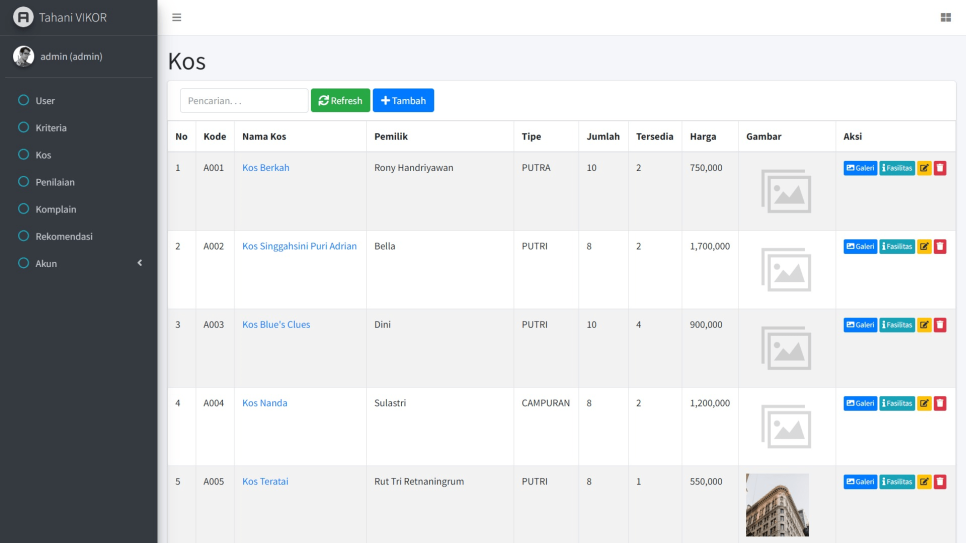Select Rekomendasi in the sidebar

(x=63, y=237)
